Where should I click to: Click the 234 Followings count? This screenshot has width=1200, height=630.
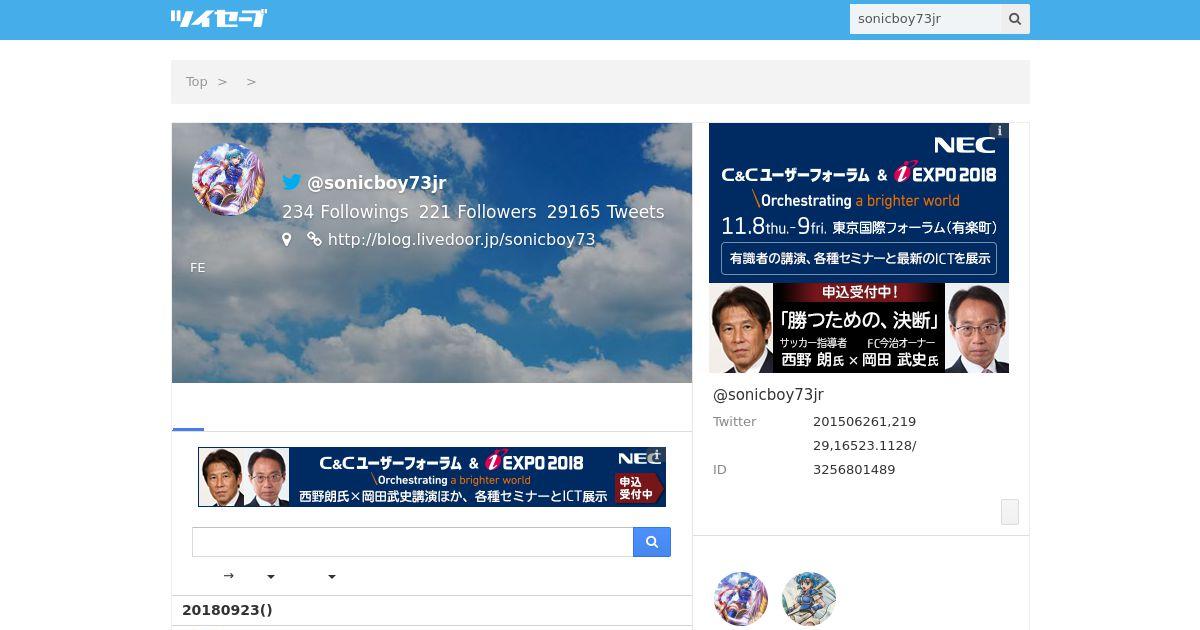pos(345,212)
